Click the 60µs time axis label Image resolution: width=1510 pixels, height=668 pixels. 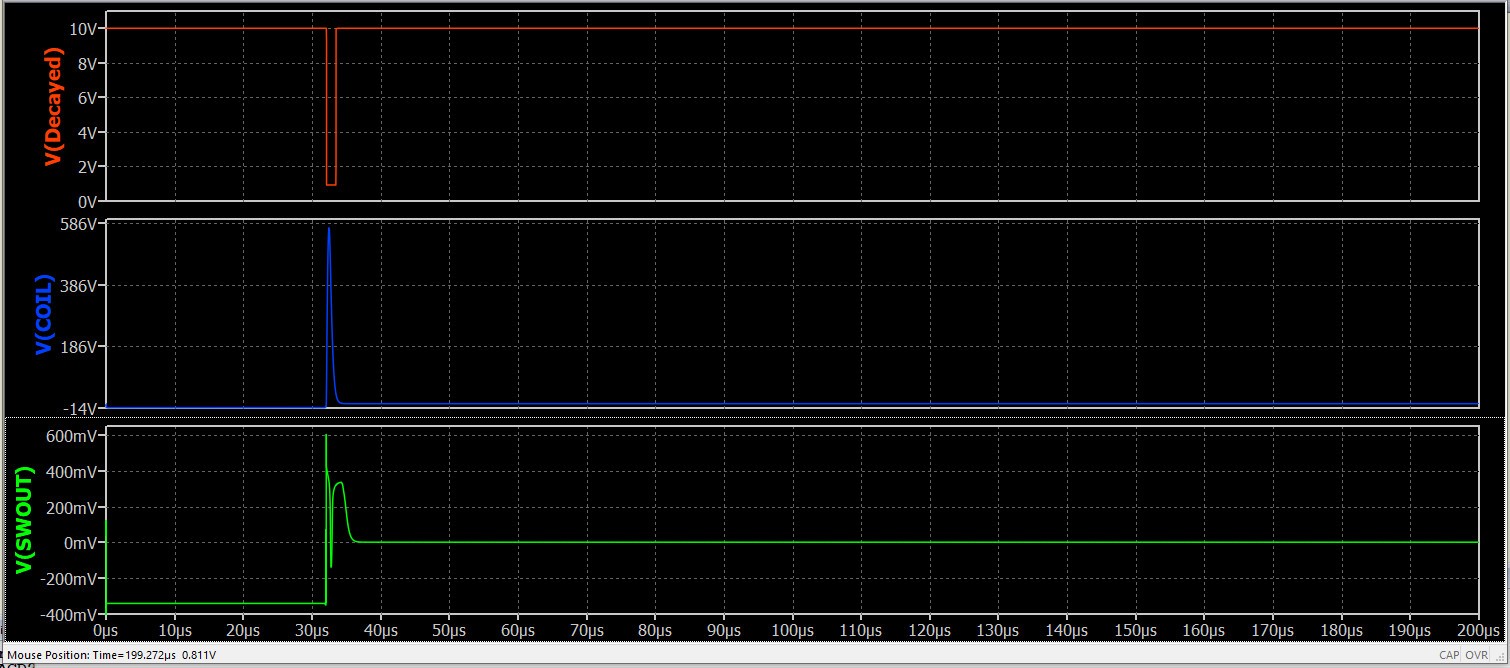(518, 631)
